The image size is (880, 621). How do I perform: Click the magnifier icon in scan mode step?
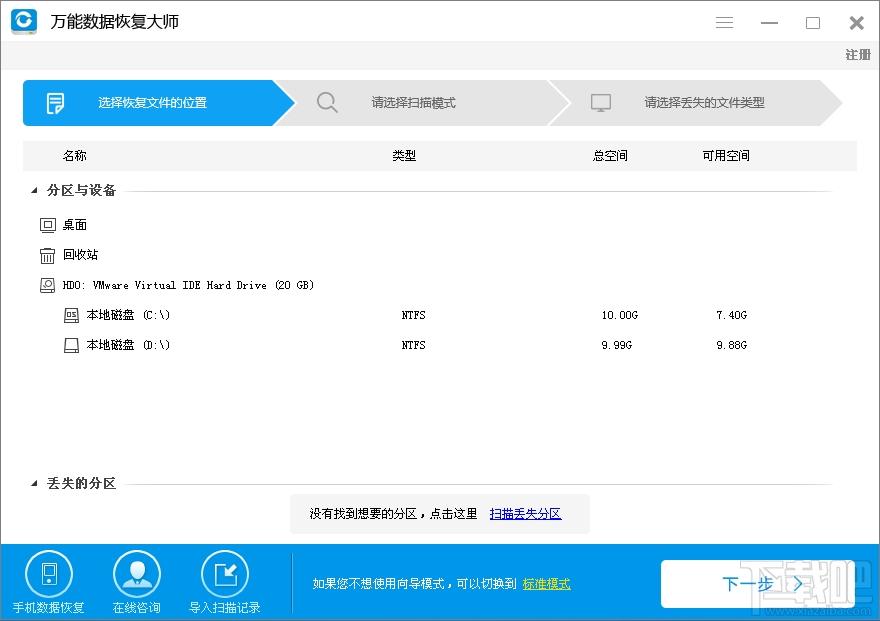pyautogui.click(x=327, y=103)
